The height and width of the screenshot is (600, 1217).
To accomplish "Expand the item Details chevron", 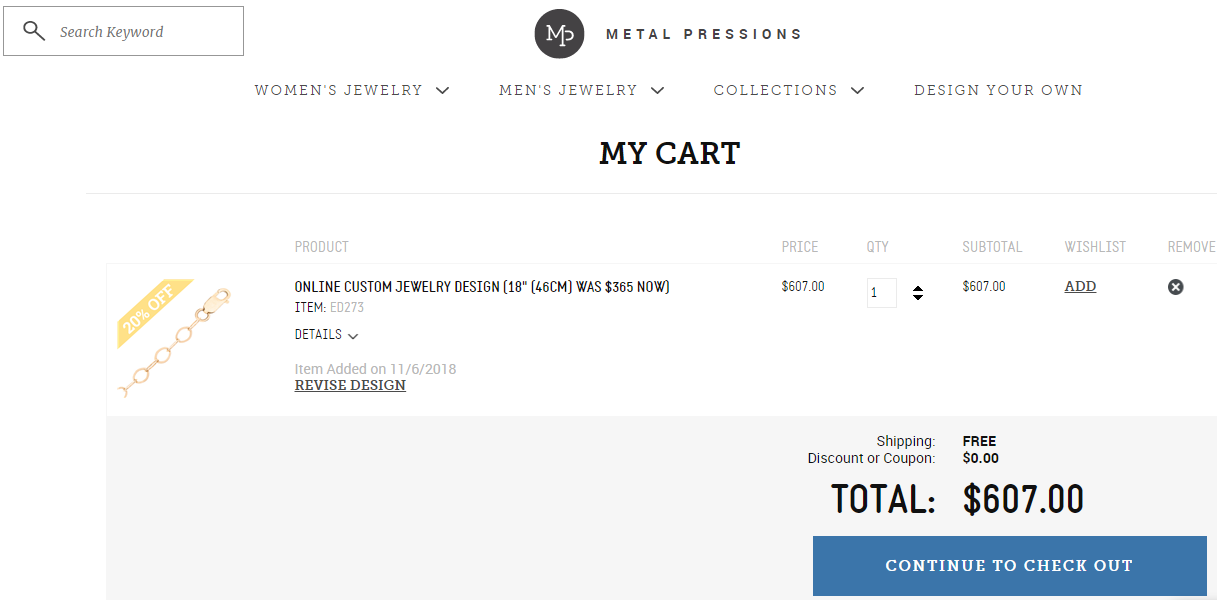I will coord(353,336).
